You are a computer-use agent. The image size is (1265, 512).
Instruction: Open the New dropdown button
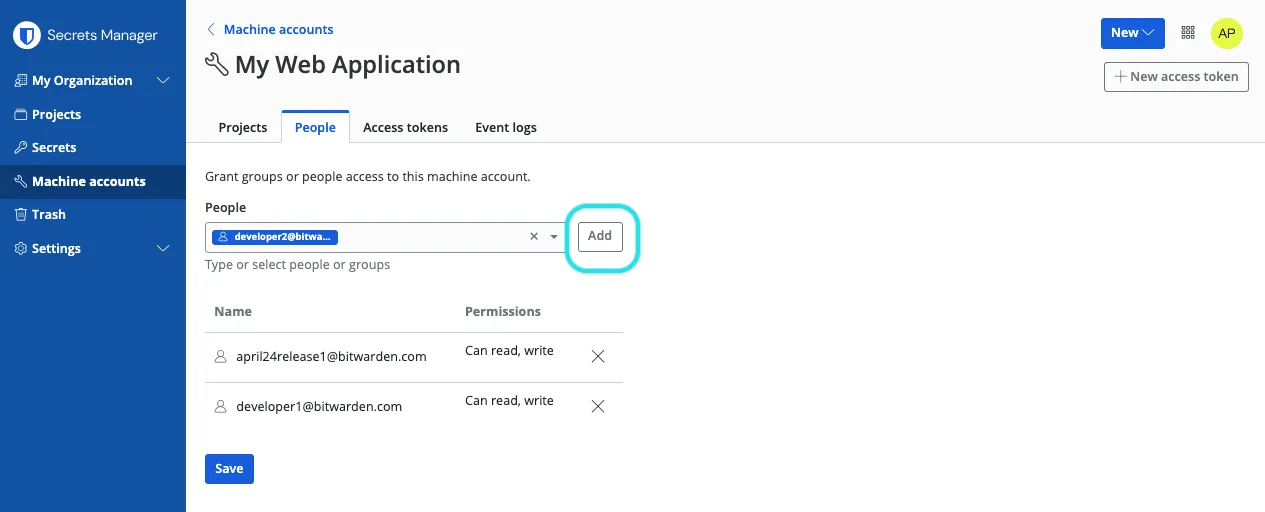[1132, 33]
